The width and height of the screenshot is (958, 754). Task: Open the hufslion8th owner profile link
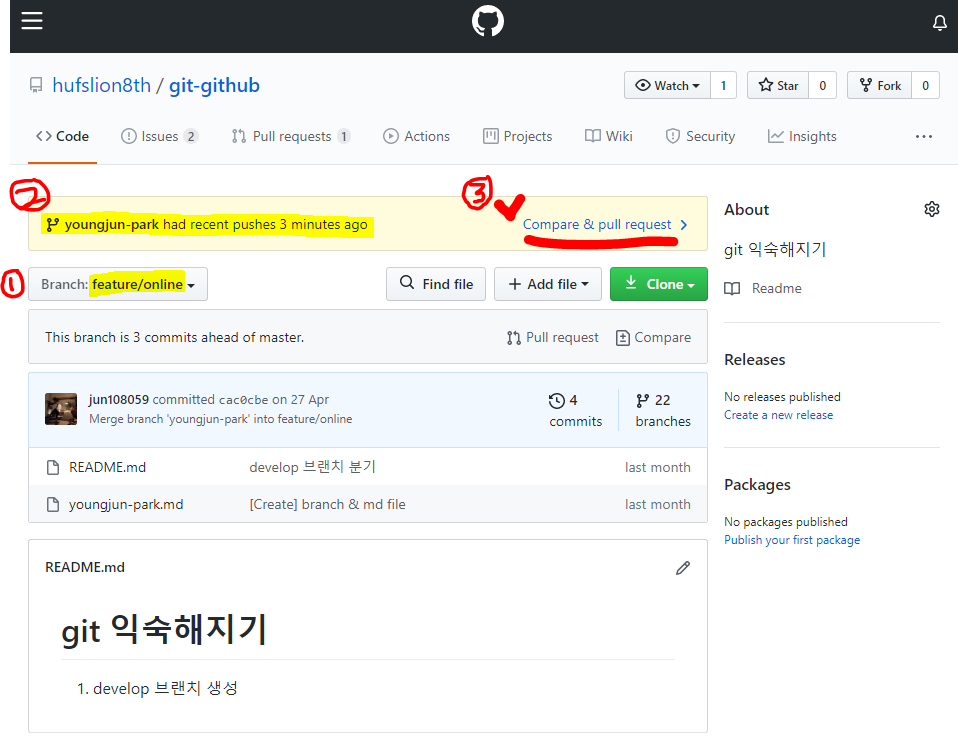101,85
